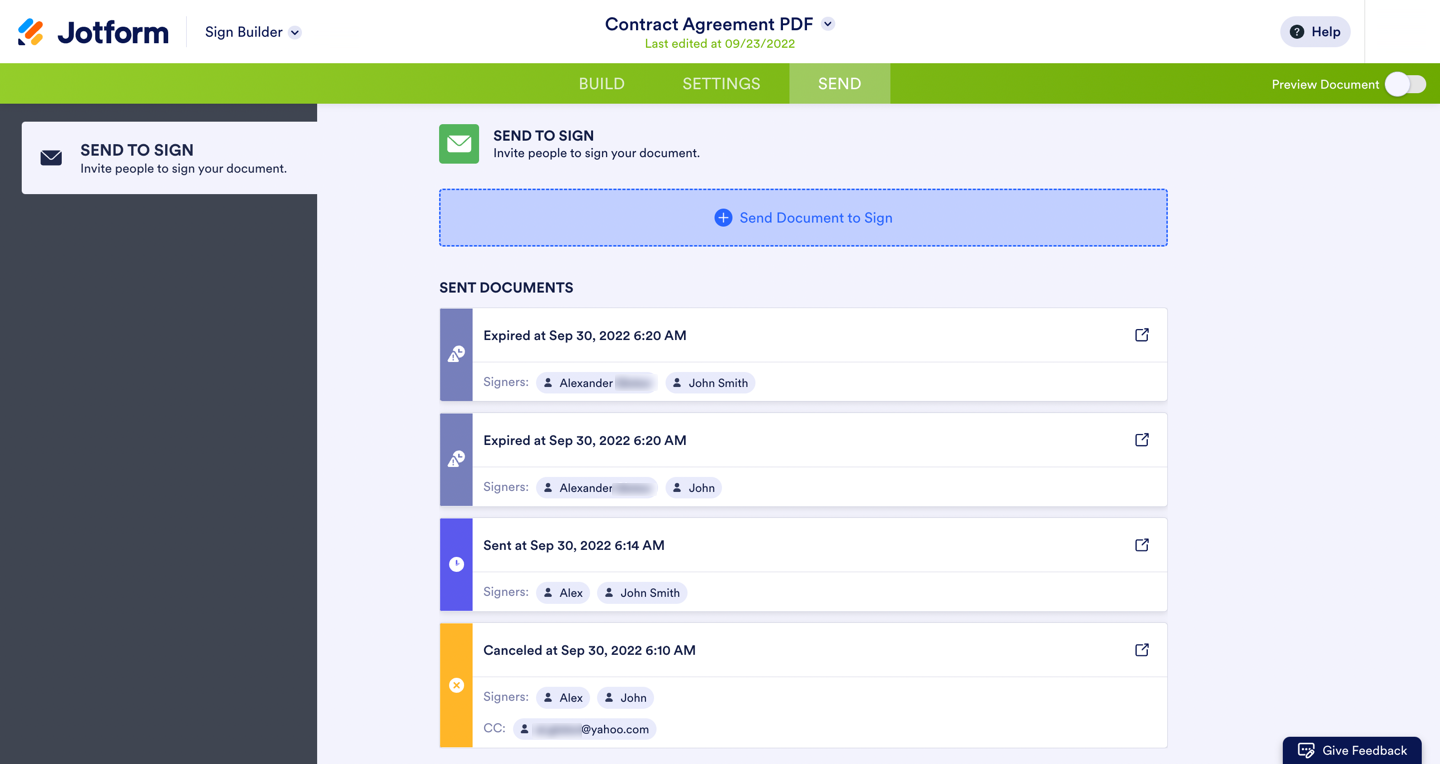Click the orange canceled status icon
The image size is (1440, 764).
[x=456, y=685]
